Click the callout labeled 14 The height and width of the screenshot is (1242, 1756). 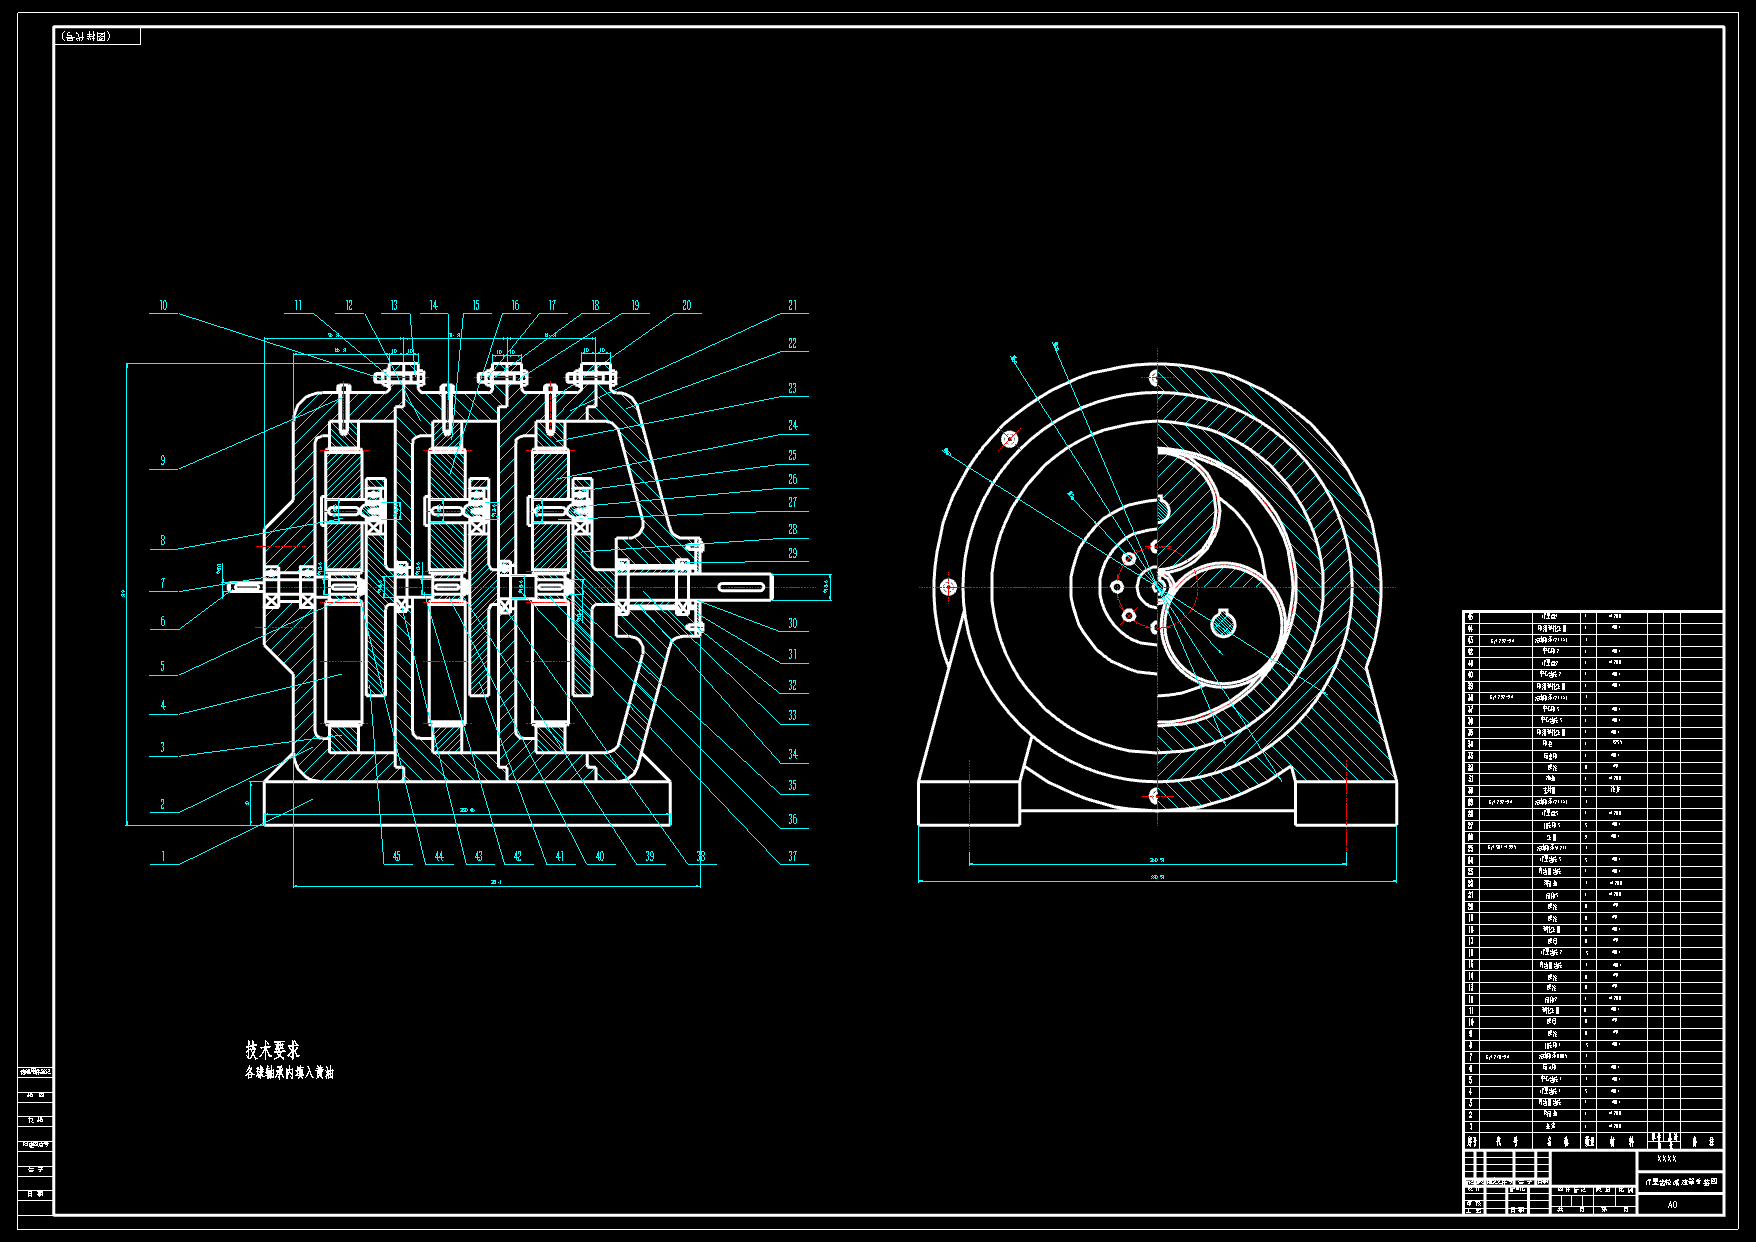coord(434,306)
